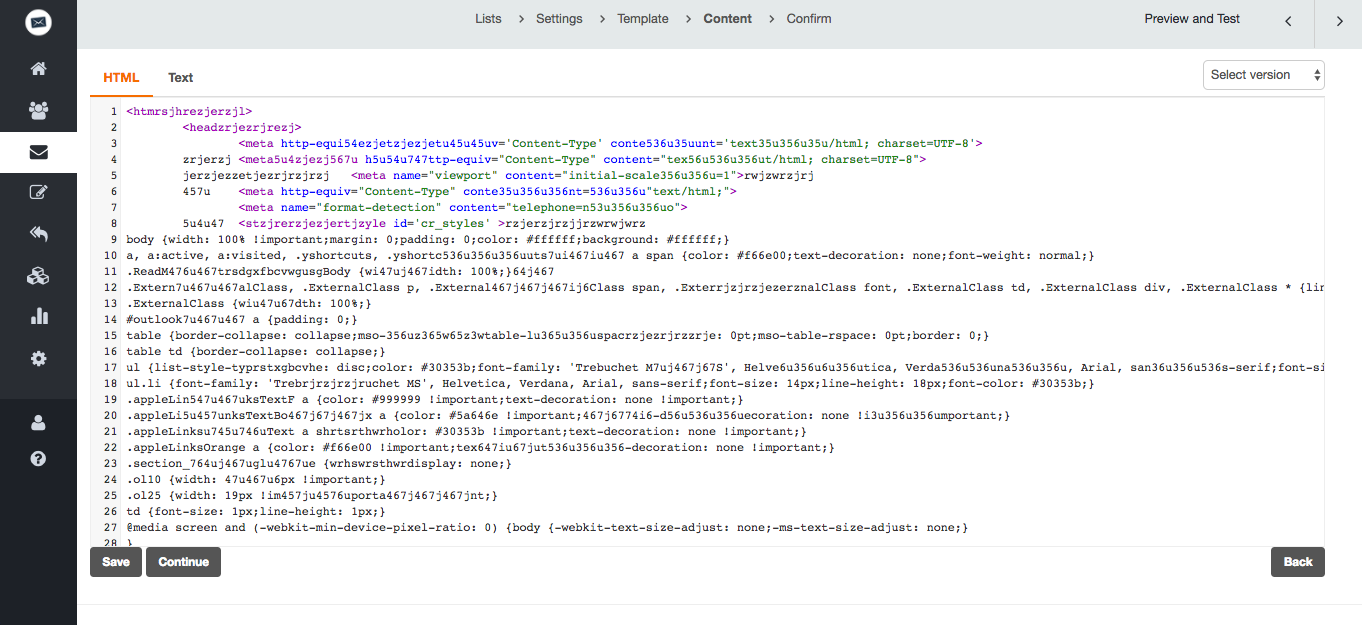Click the meta name="viewport" line

[x=498, y=176]
